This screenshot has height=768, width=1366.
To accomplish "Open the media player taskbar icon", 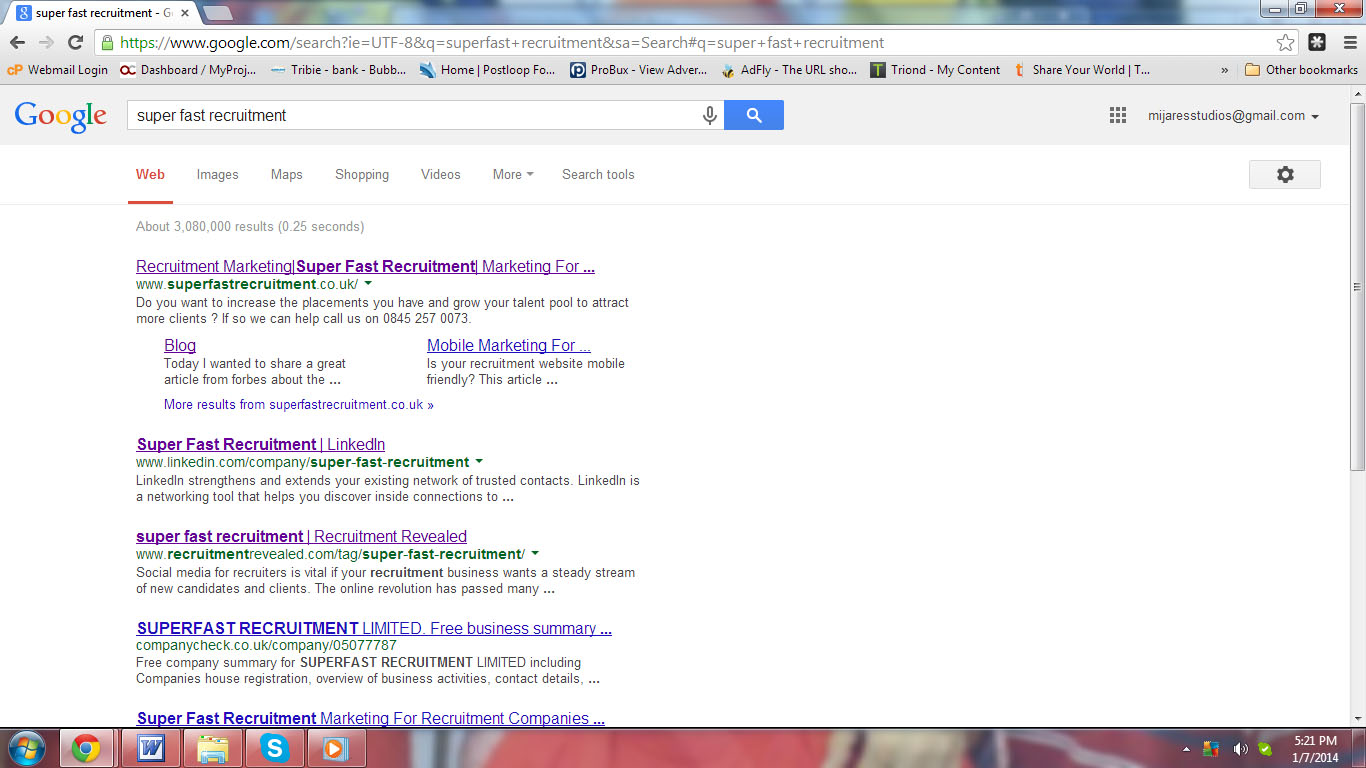I will (x=336, y=748).
